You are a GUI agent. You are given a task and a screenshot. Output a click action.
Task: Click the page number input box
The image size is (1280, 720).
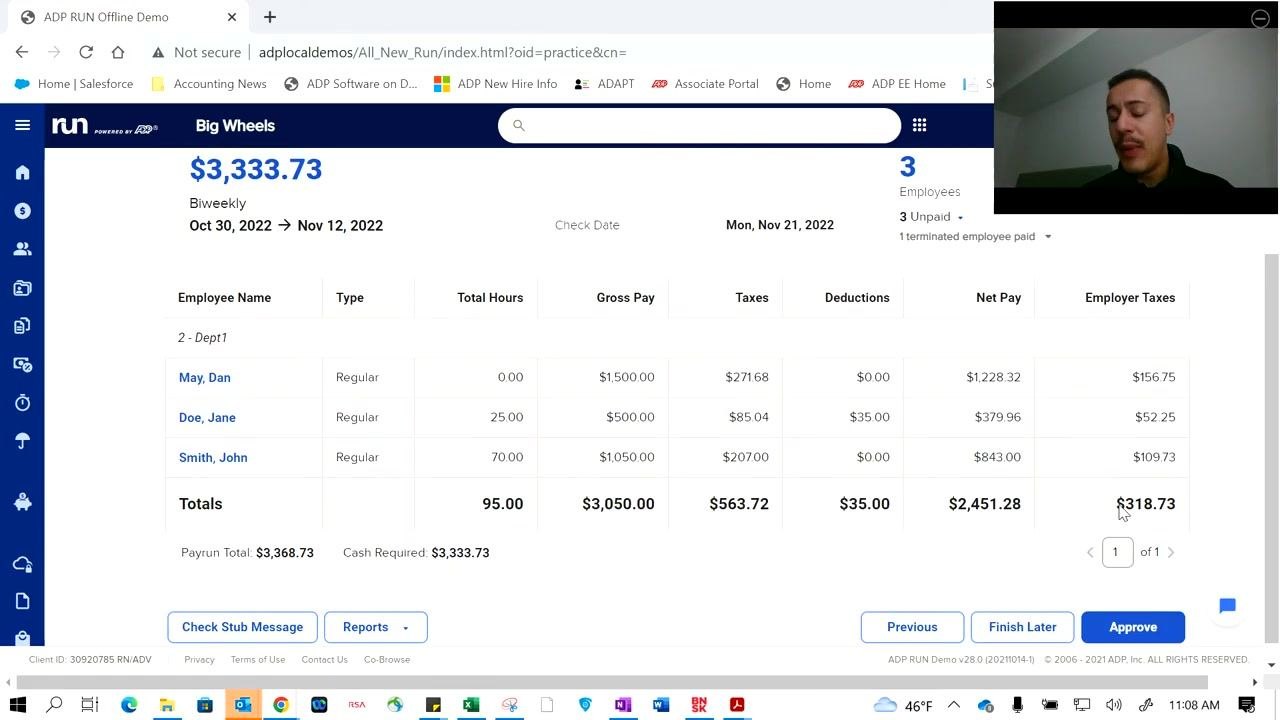point(1117,552)
